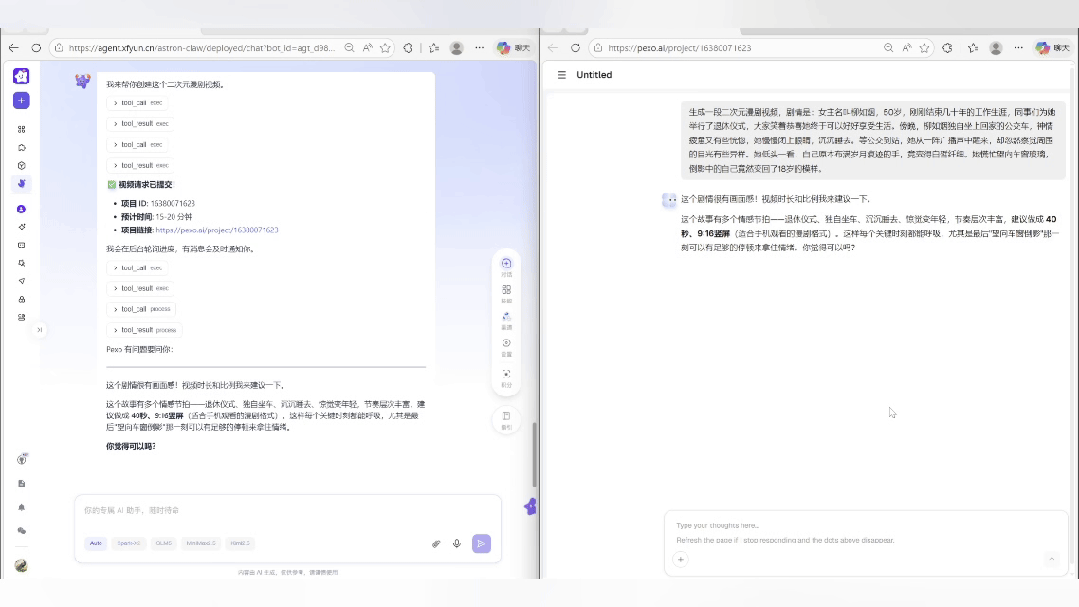Expand the first tool_call exec entry
The height and width of the screenshot is (607, 1079).
click(x=138, y=103)
